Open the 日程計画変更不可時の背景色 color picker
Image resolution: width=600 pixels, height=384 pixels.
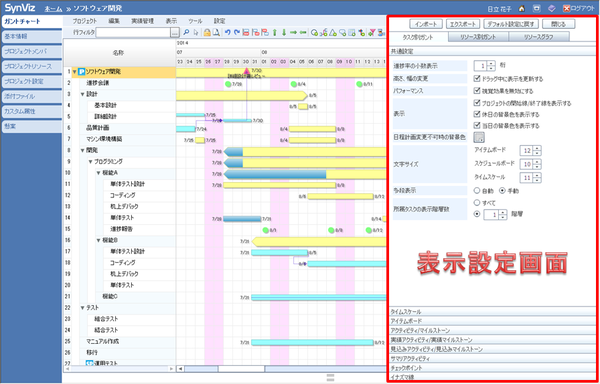(479, 137)
